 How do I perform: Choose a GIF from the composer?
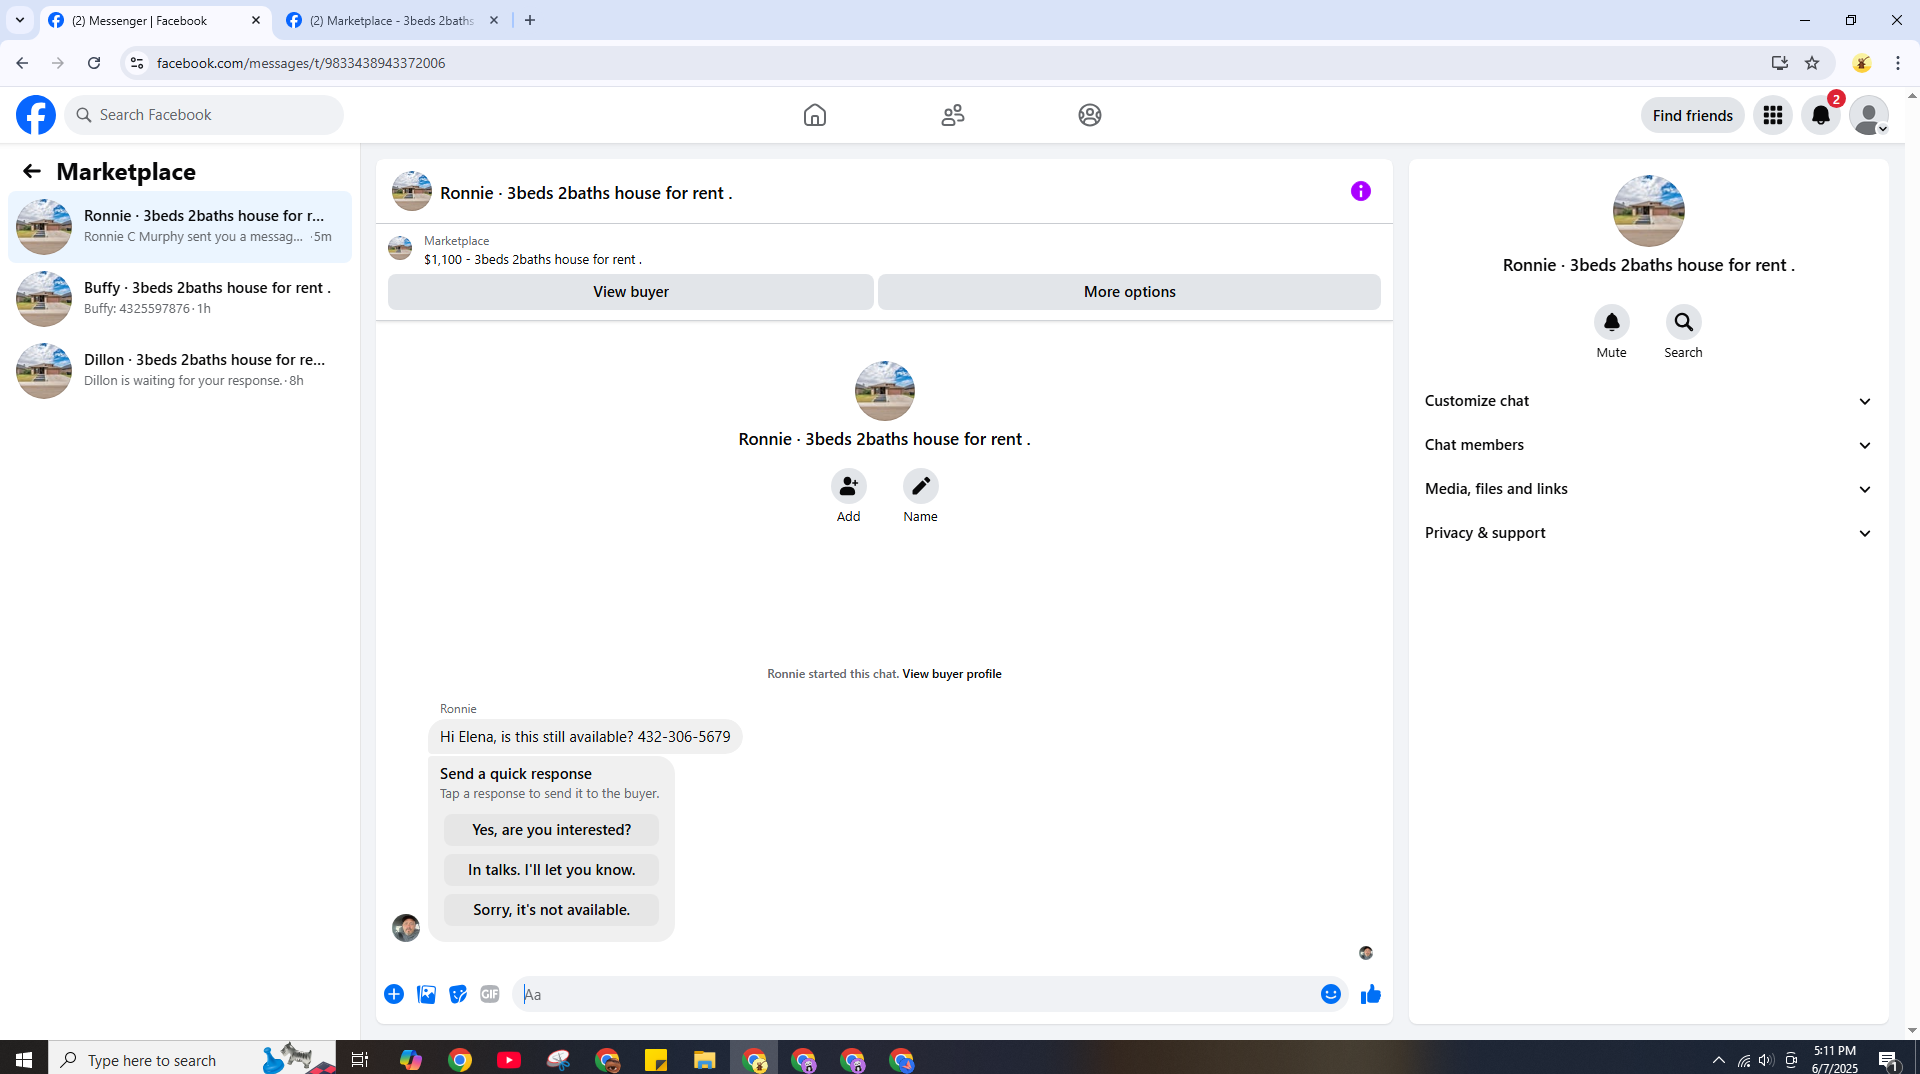(x=490, y=994)
